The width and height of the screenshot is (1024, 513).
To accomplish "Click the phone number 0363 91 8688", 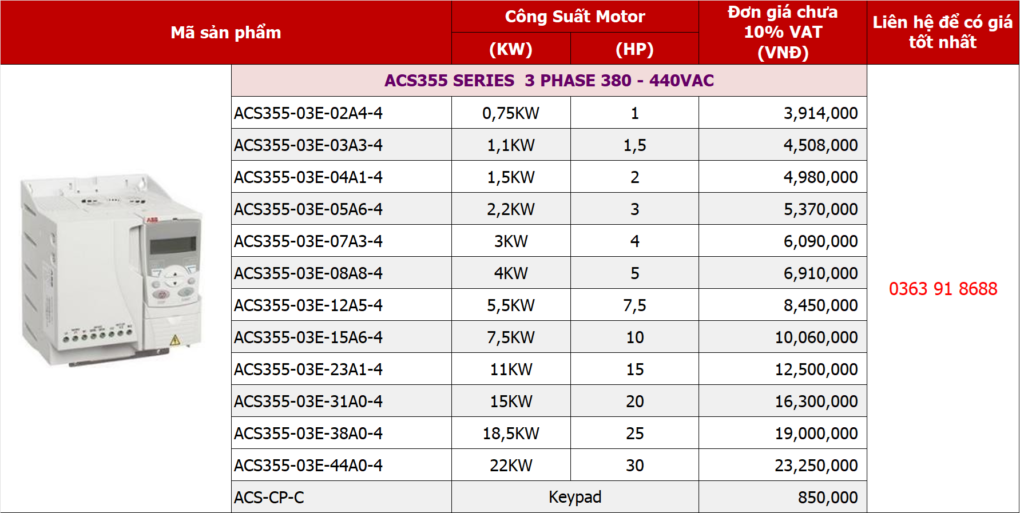I will [943, 289].
